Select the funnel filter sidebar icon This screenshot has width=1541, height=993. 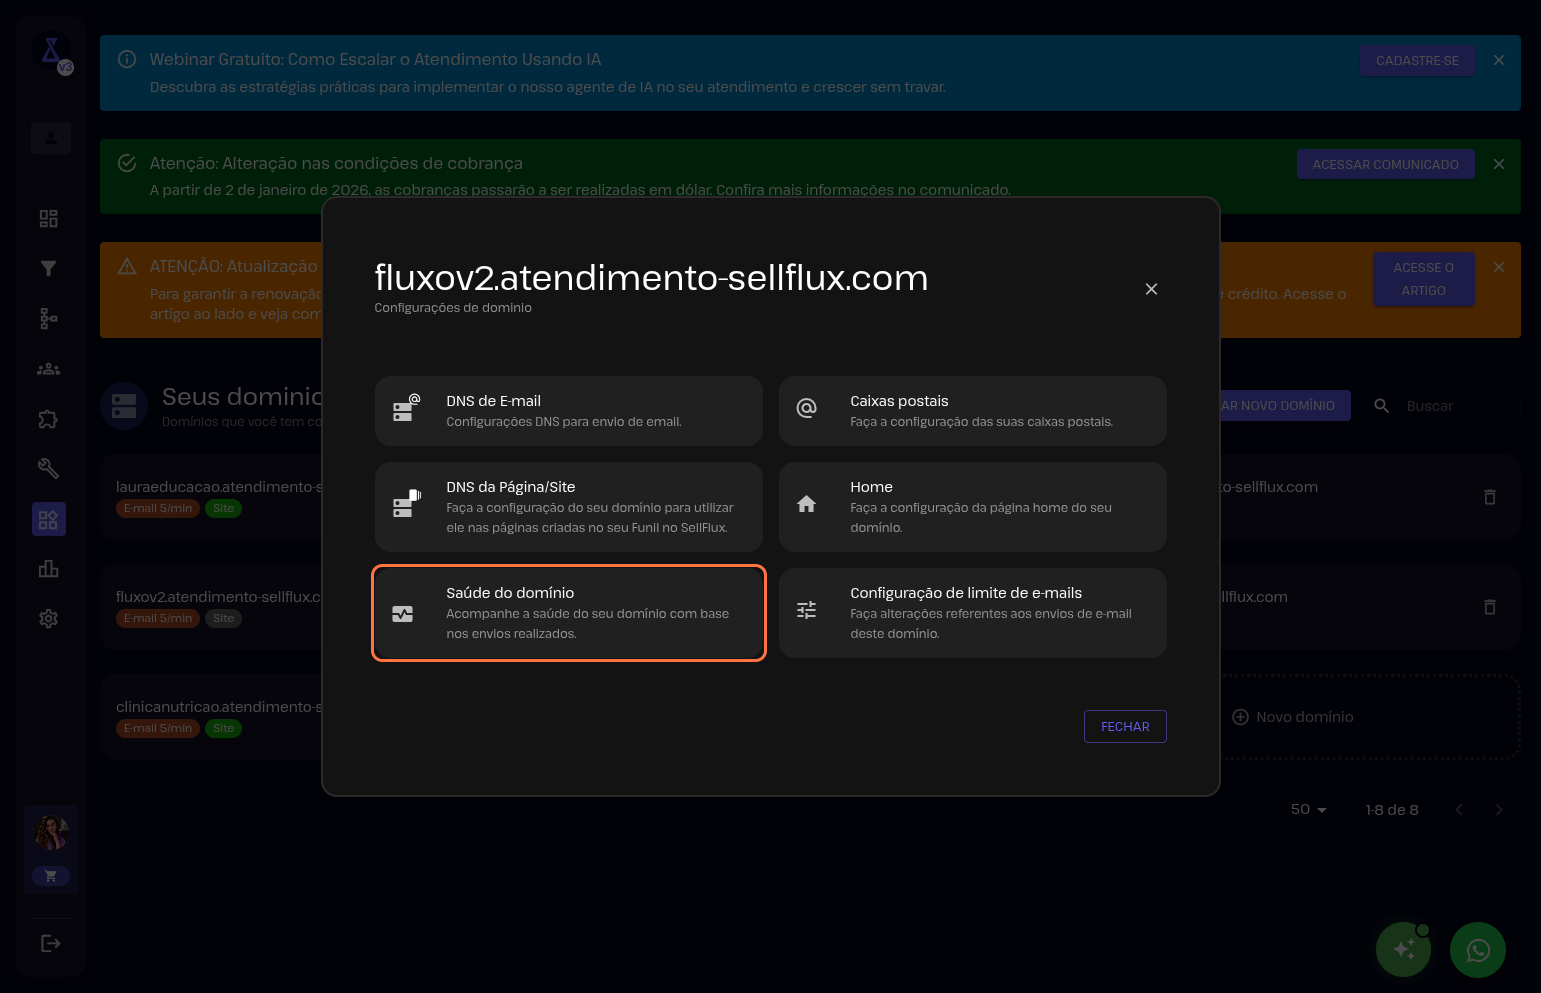pyautogui.click(x=48, y=268)
